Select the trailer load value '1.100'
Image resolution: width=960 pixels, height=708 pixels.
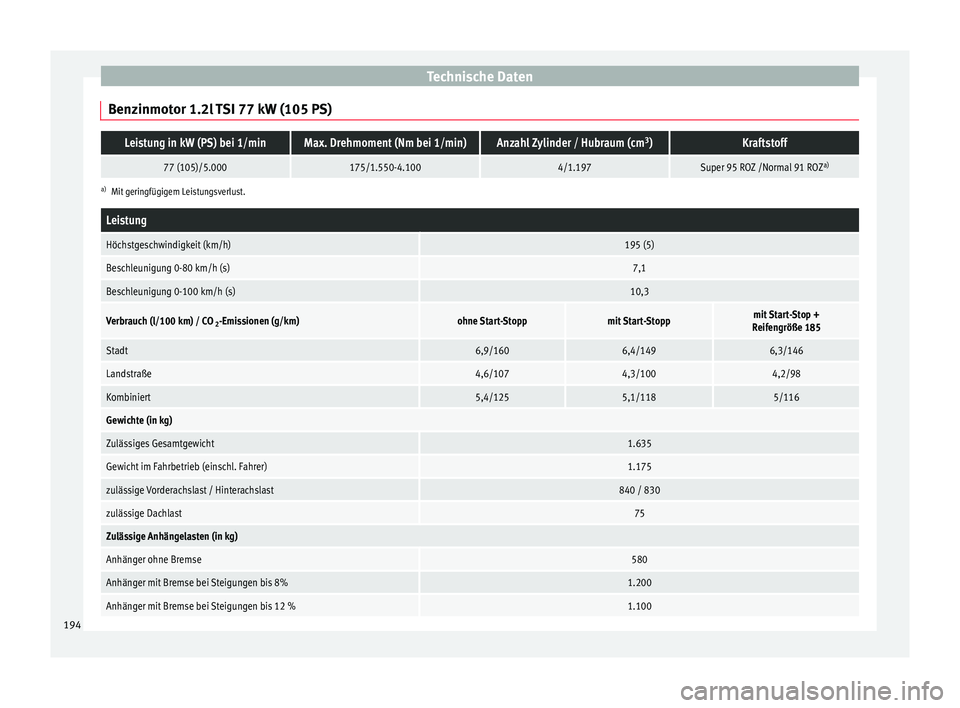639,606
